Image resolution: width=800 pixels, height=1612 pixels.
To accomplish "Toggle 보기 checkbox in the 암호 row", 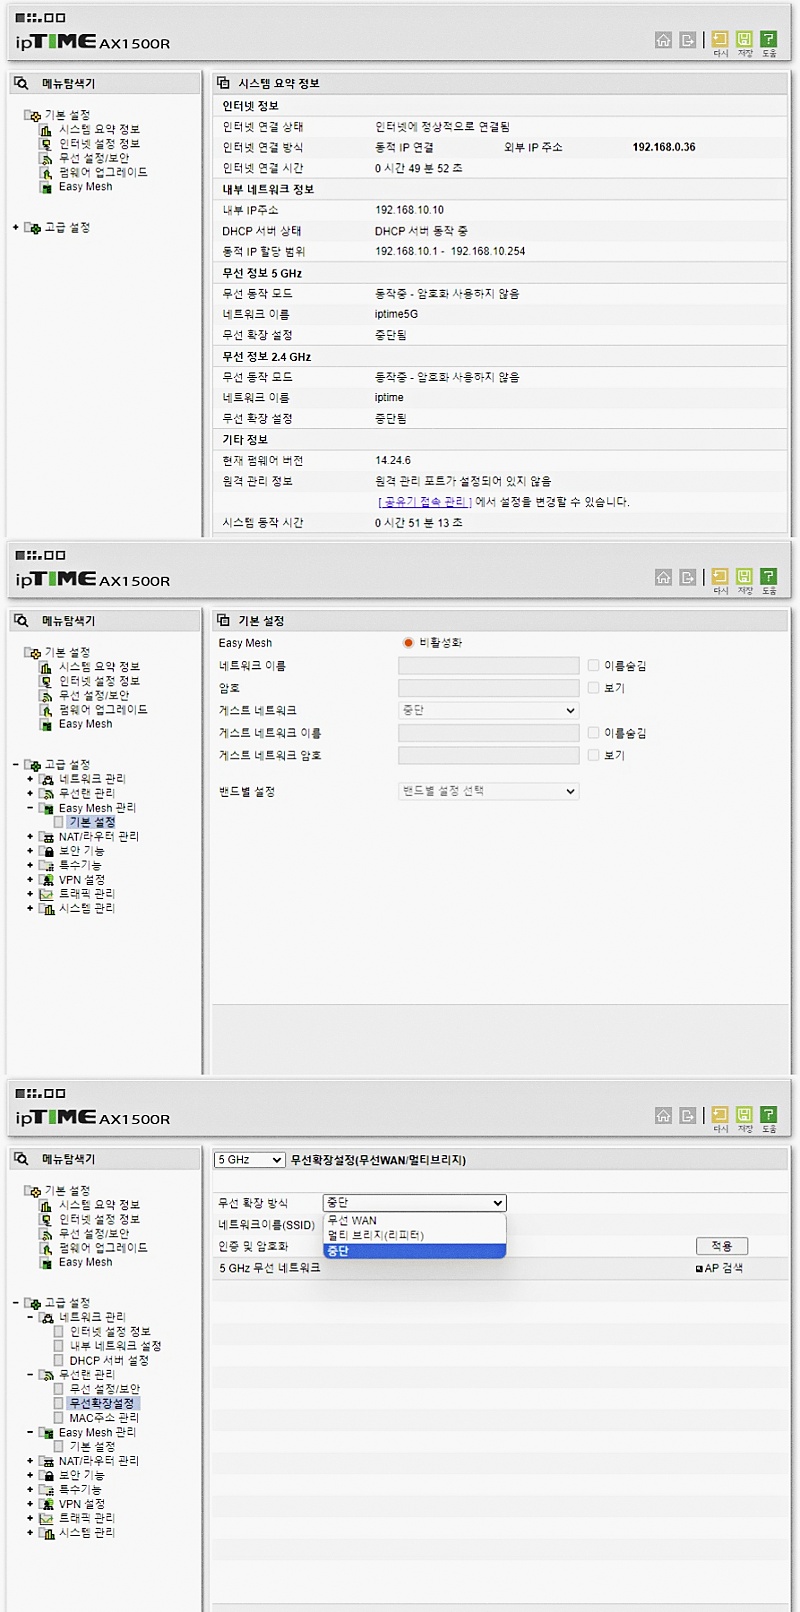I will 594,688.
